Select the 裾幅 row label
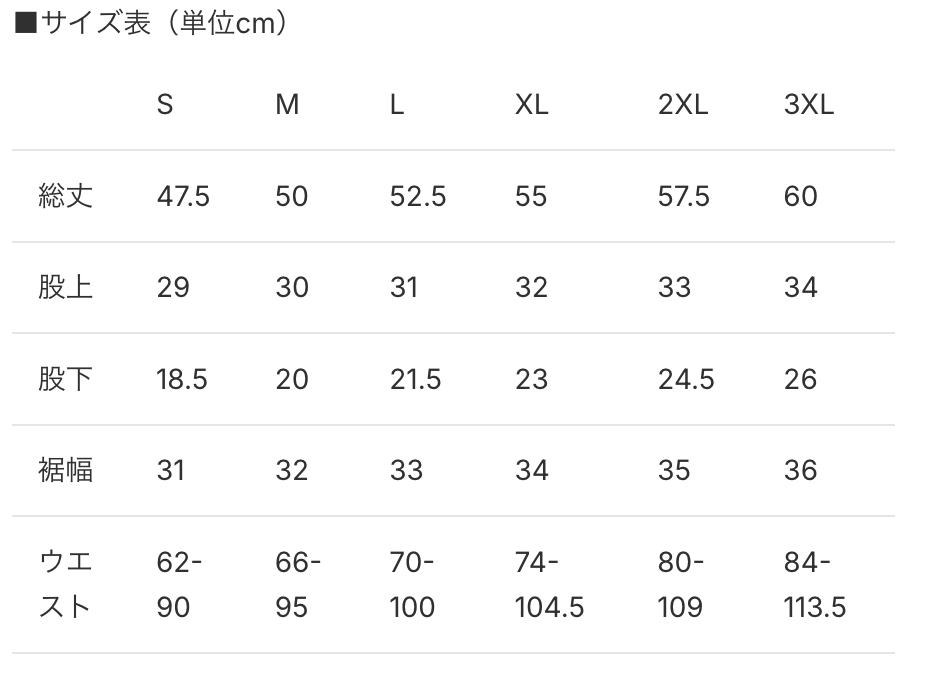938x682 pixels. pyautogui.click(x=65, y=470)
